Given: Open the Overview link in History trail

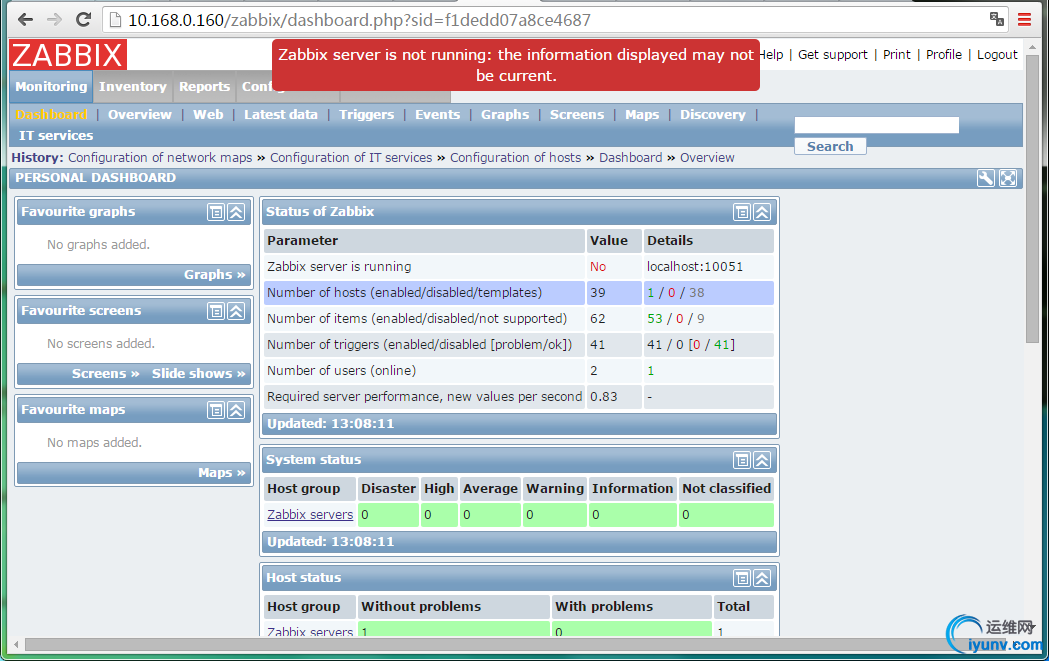Looking at the screenshot, I should [707, 158].
